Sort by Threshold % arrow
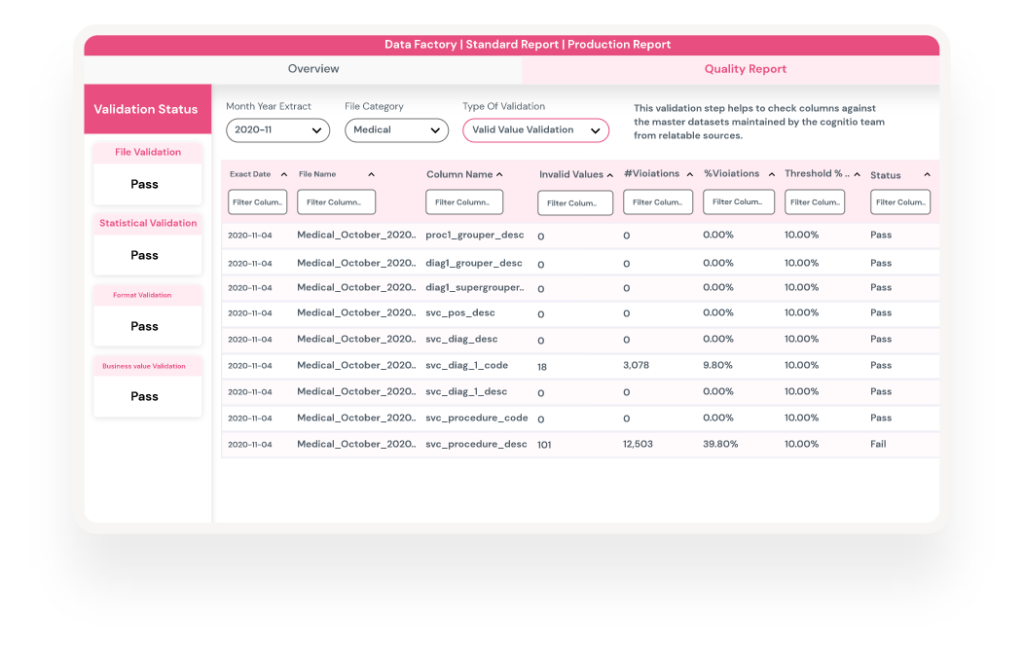This screenshot has height=656, width=1024. pos(857,174)
